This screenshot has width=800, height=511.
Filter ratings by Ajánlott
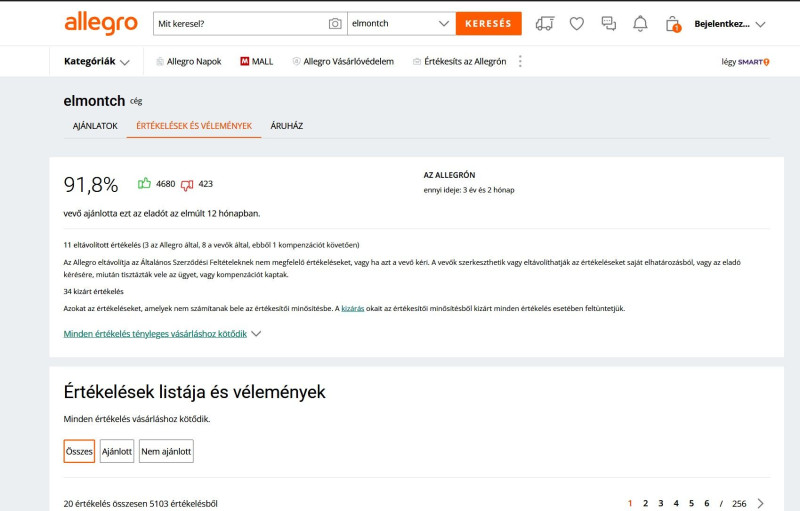[117, 451]
